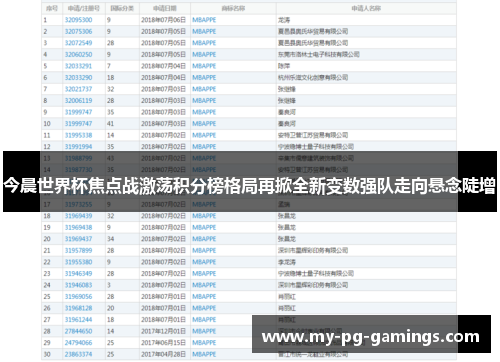
Task: Select class value 20 in row 26
Action: (x=110, y=308)
